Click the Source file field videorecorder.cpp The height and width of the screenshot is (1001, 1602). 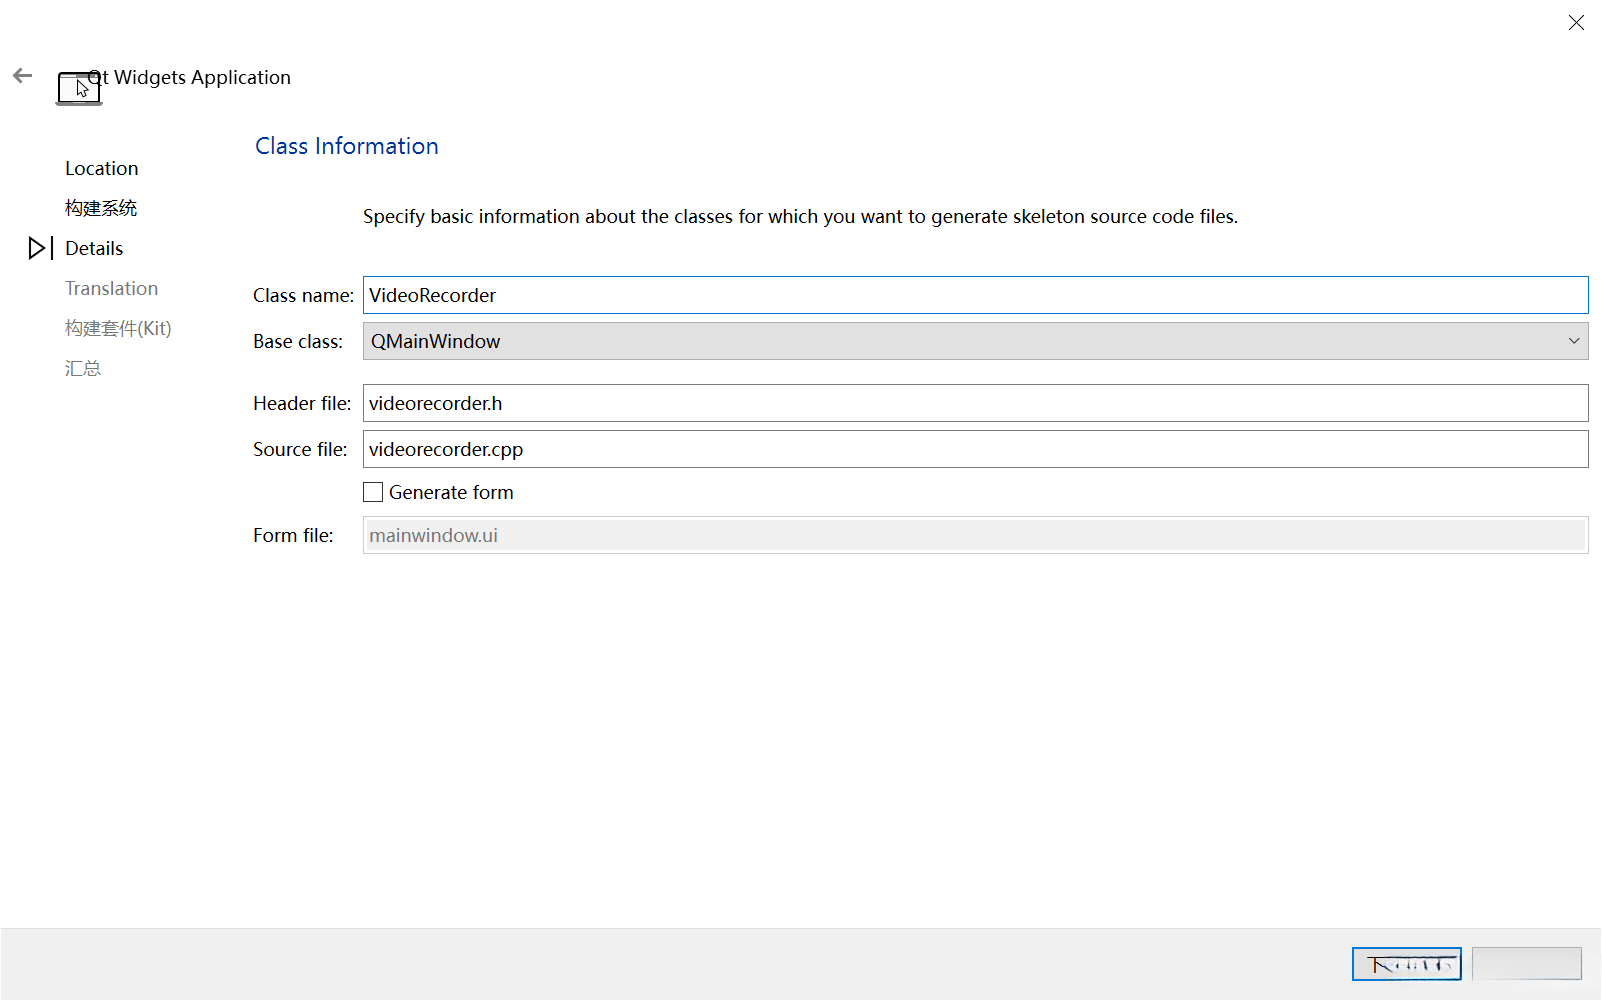[975, 449]
